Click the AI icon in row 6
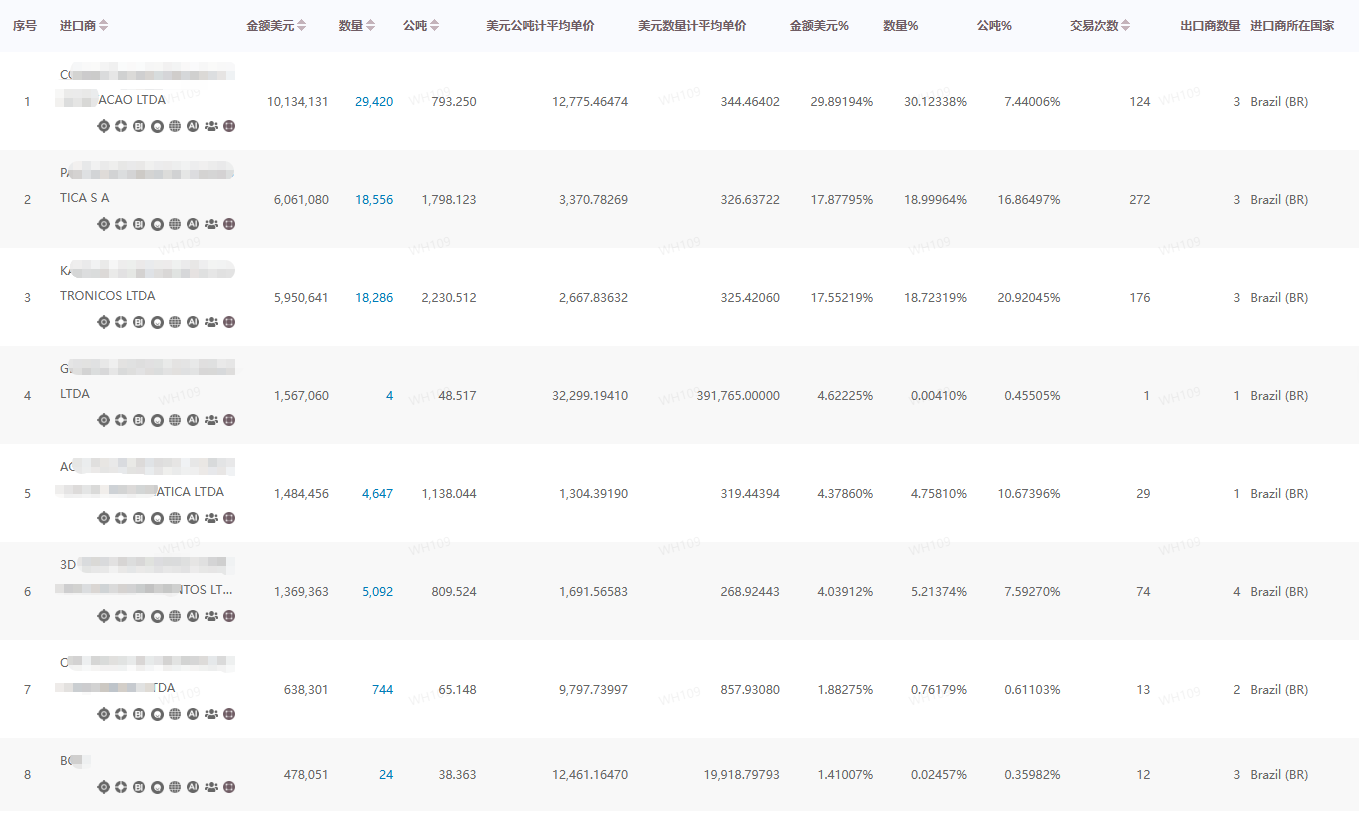Screen dimensions: 1359x814 [x=193, y=616]
